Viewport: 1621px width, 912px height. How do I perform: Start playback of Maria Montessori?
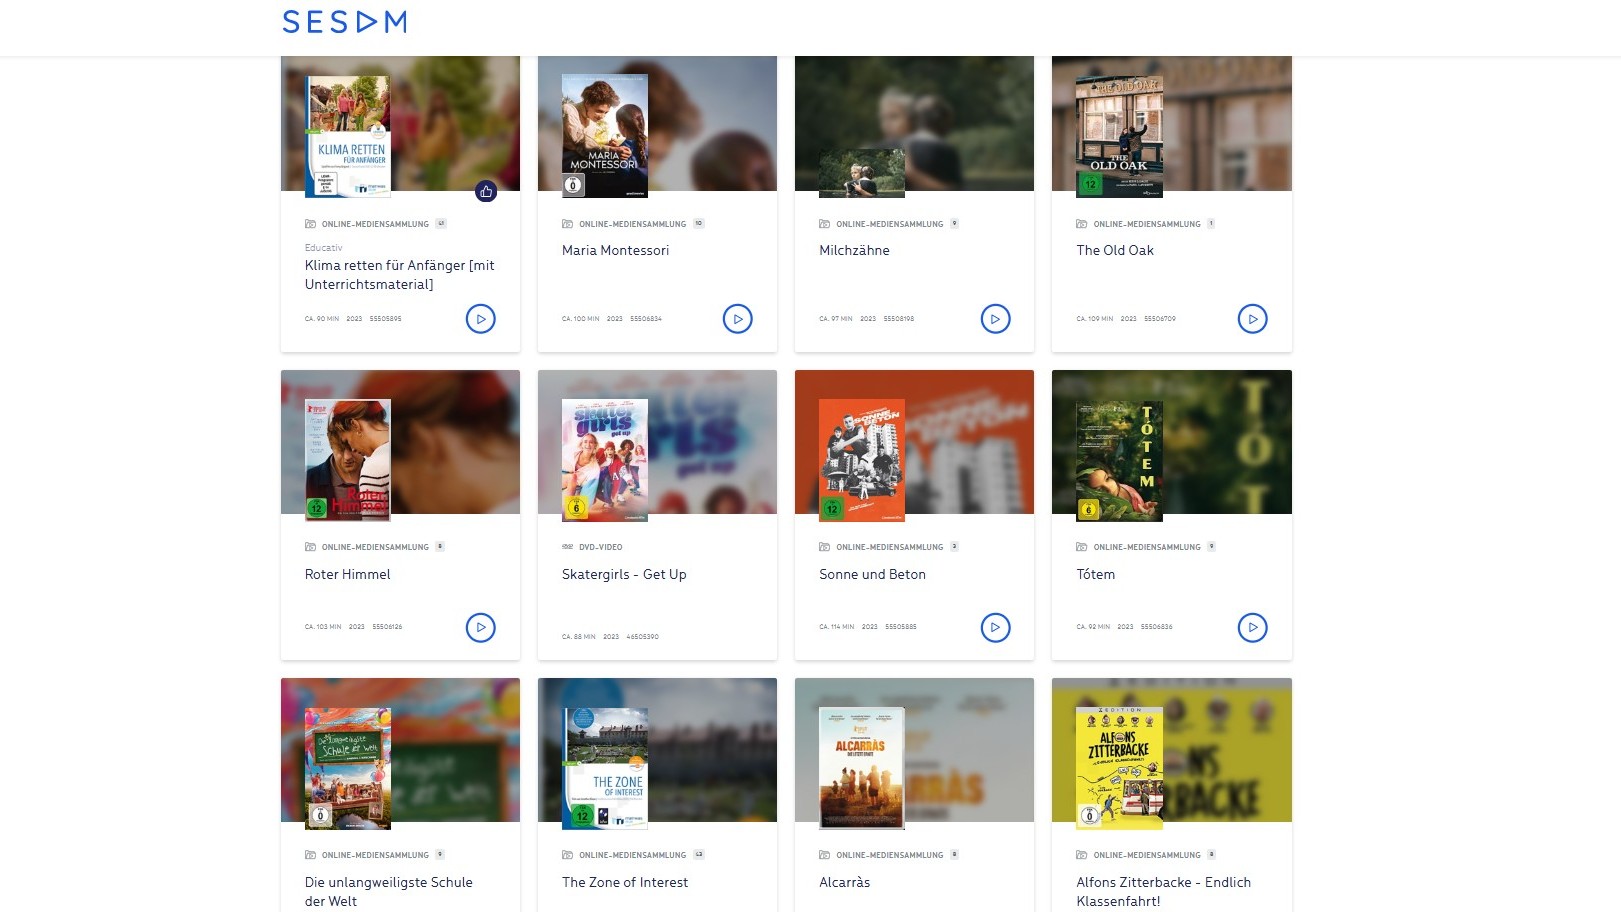[x=738, y=319]
